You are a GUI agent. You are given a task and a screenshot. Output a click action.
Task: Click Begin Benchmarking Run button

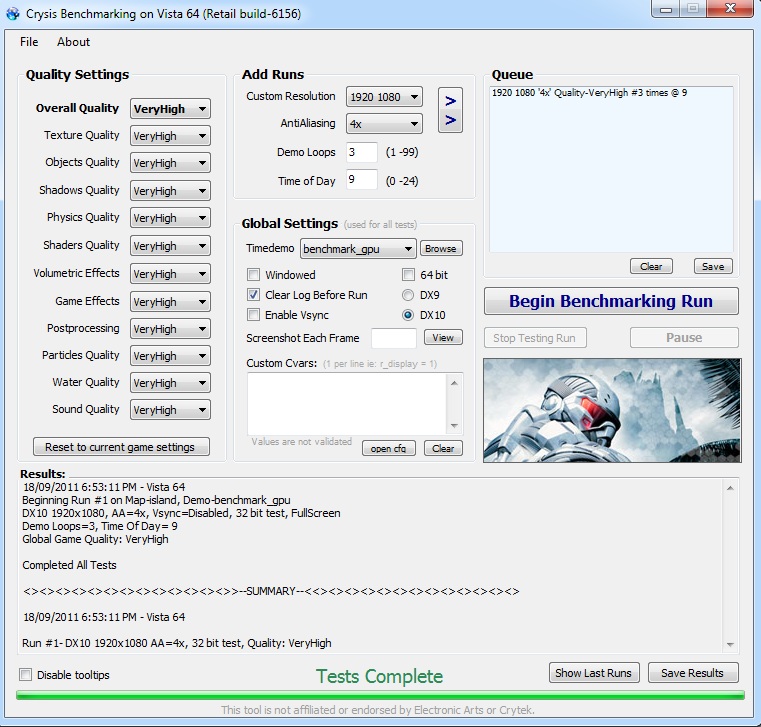point(611,301)
